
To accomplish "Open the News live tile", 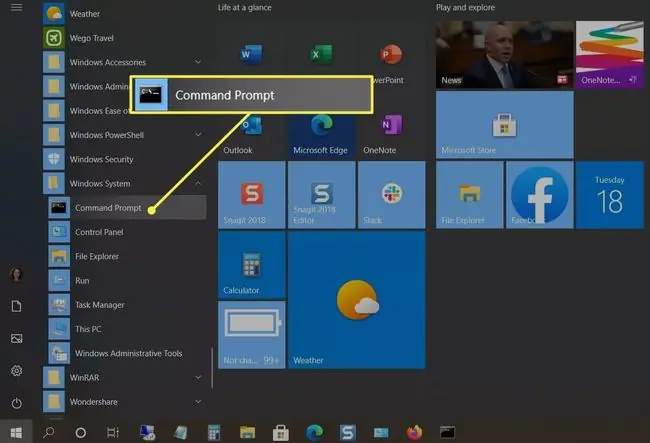I will pyautogui.click(x=504, y=55).
